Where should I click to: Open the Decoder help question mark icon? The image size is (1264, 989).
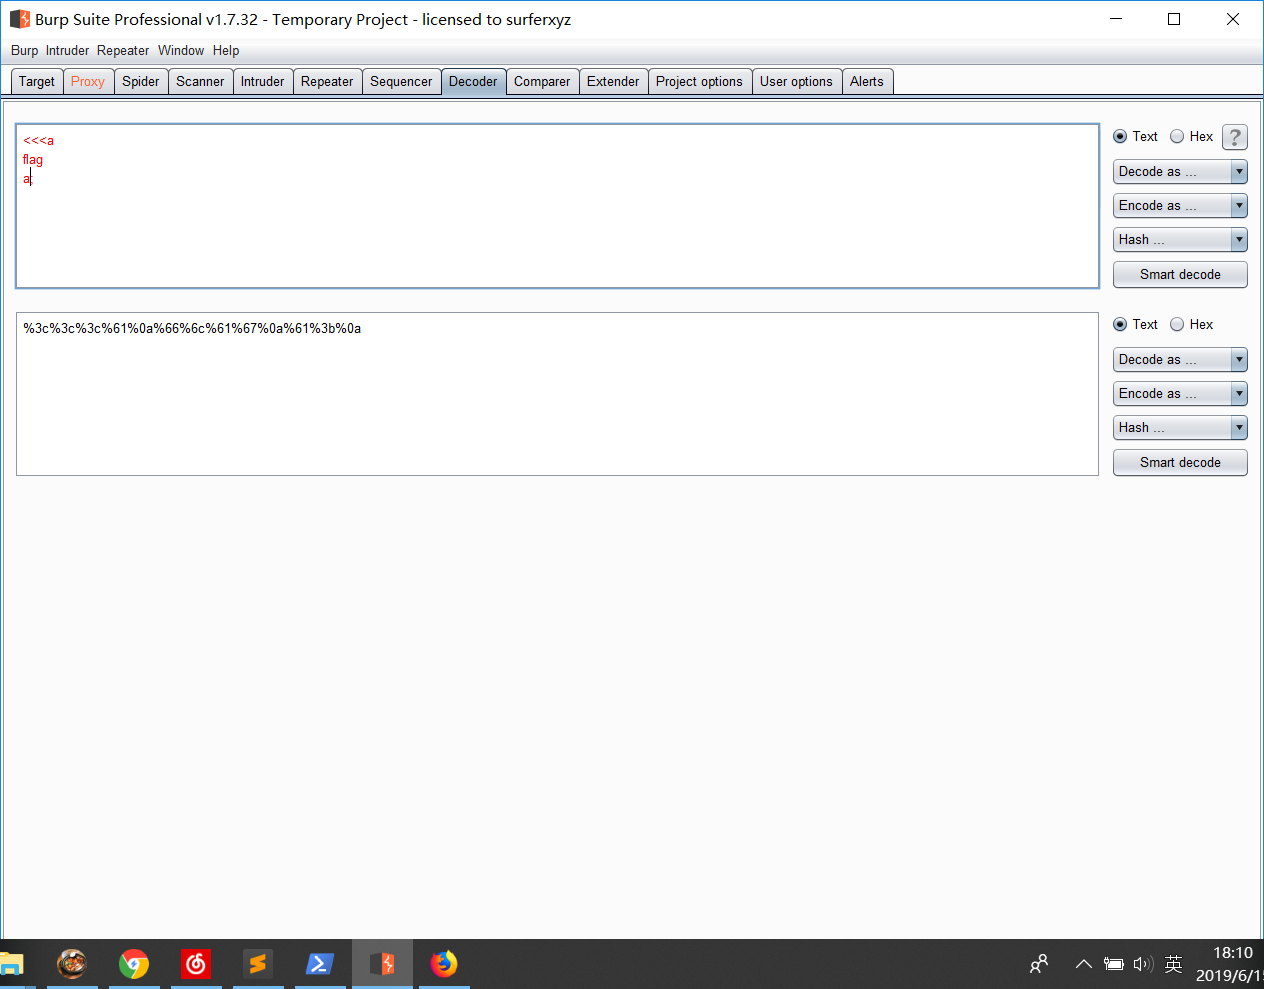pos(1235,137)
